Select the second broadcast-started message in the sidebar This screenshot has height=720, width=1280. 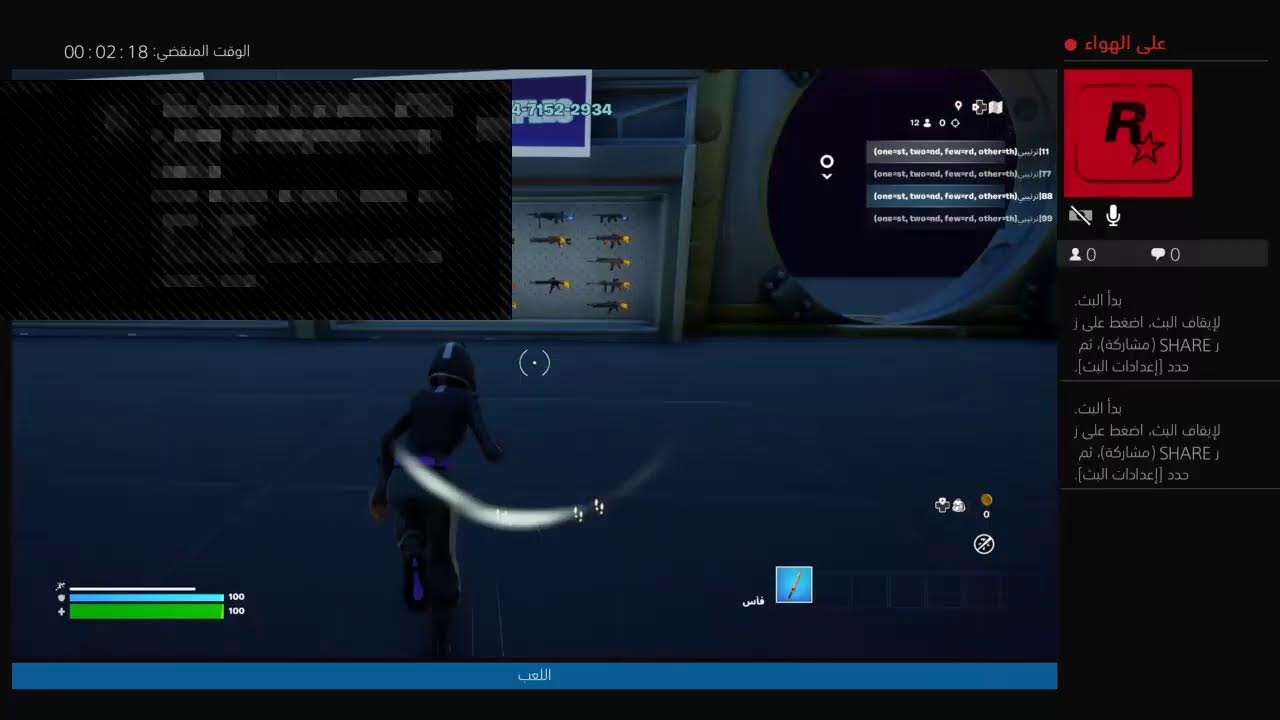point(1147,441)
